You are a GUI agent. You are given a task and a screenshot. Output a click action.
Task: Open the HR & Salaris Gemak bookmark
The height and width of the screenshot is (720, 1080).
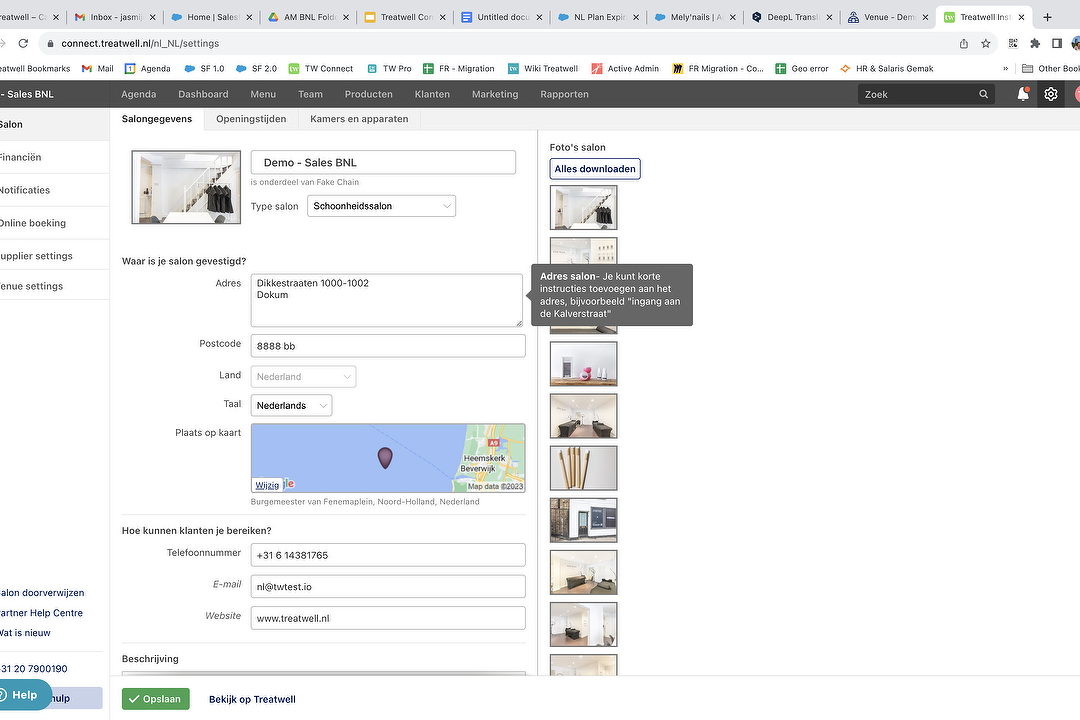point(886,68)
